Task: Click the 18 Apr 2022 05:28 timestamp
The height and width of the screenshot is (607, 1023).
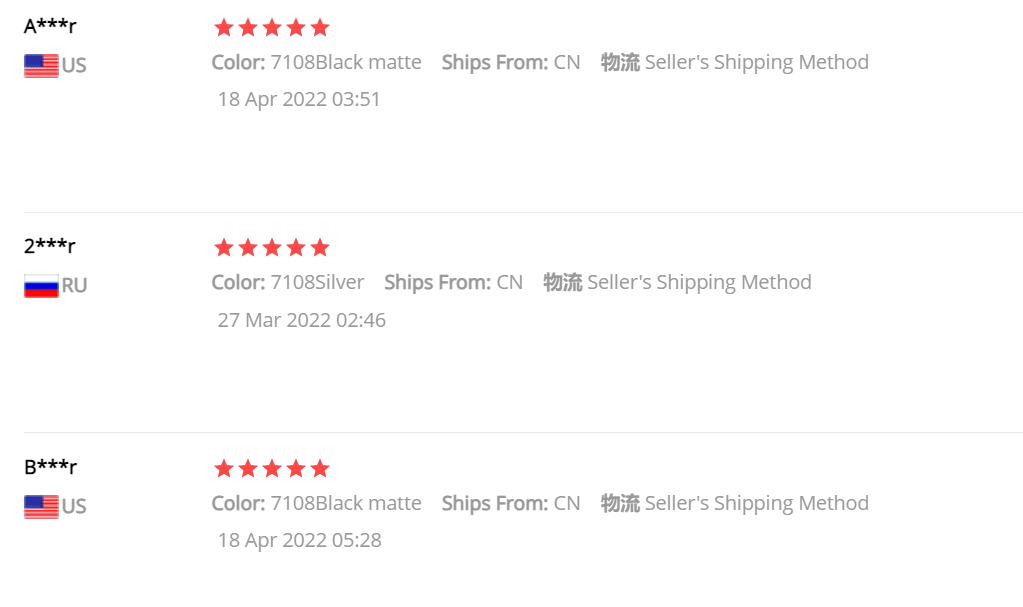Action: pyautogui.click(x=299, y=541)
